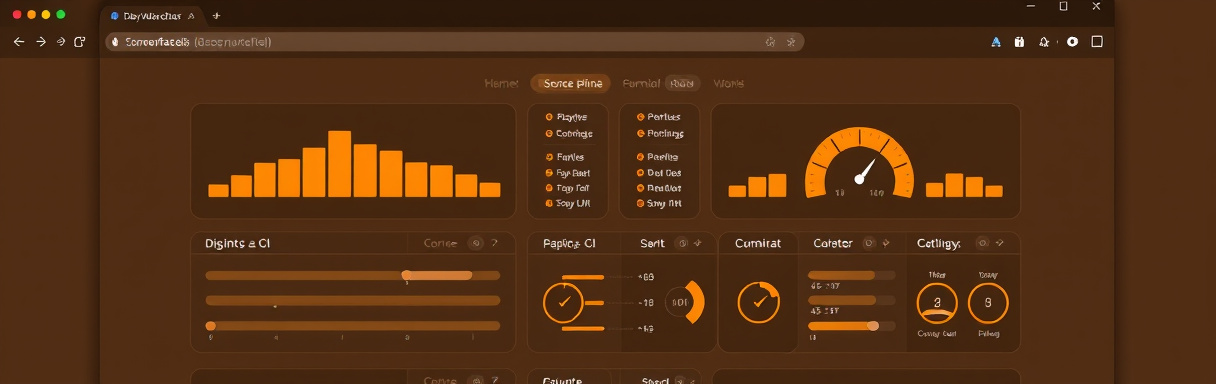Click the bottom slider handle in Digints a Cl panel
The height and width of the screenshot is (384, 1216).
pos(210,326)
